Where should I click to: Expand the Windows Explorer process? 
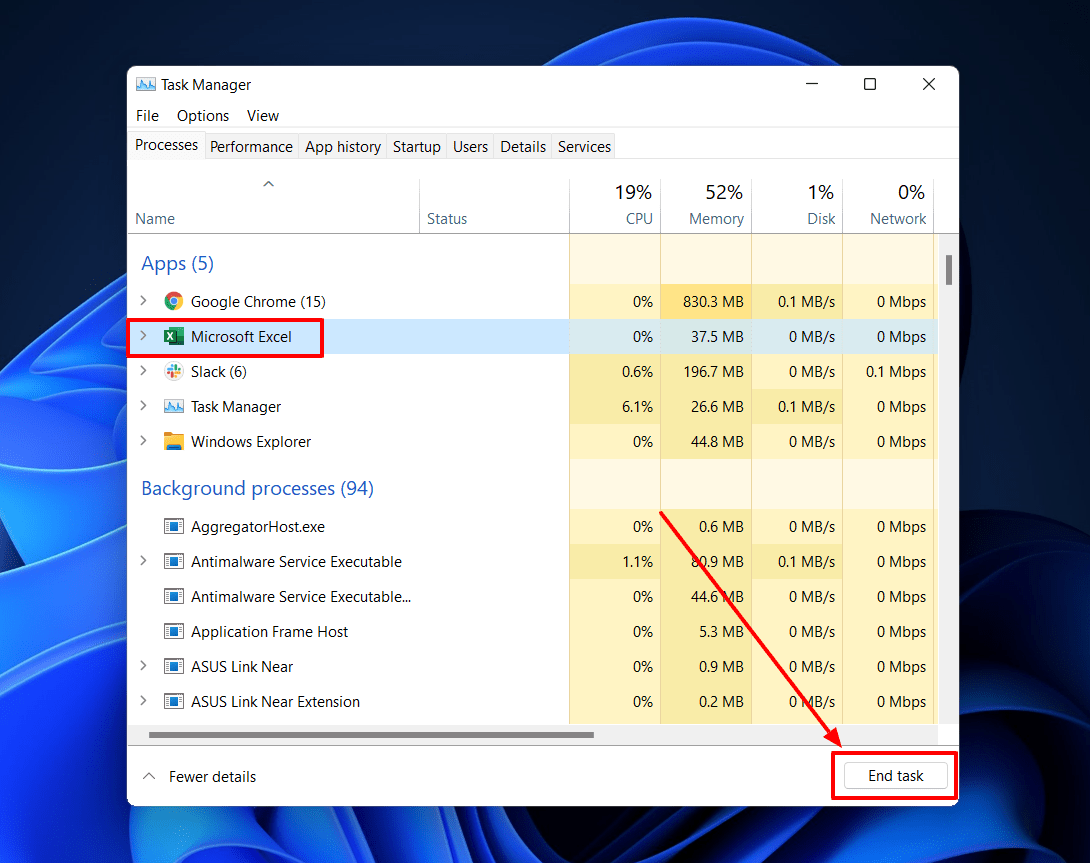pos(143,440)
